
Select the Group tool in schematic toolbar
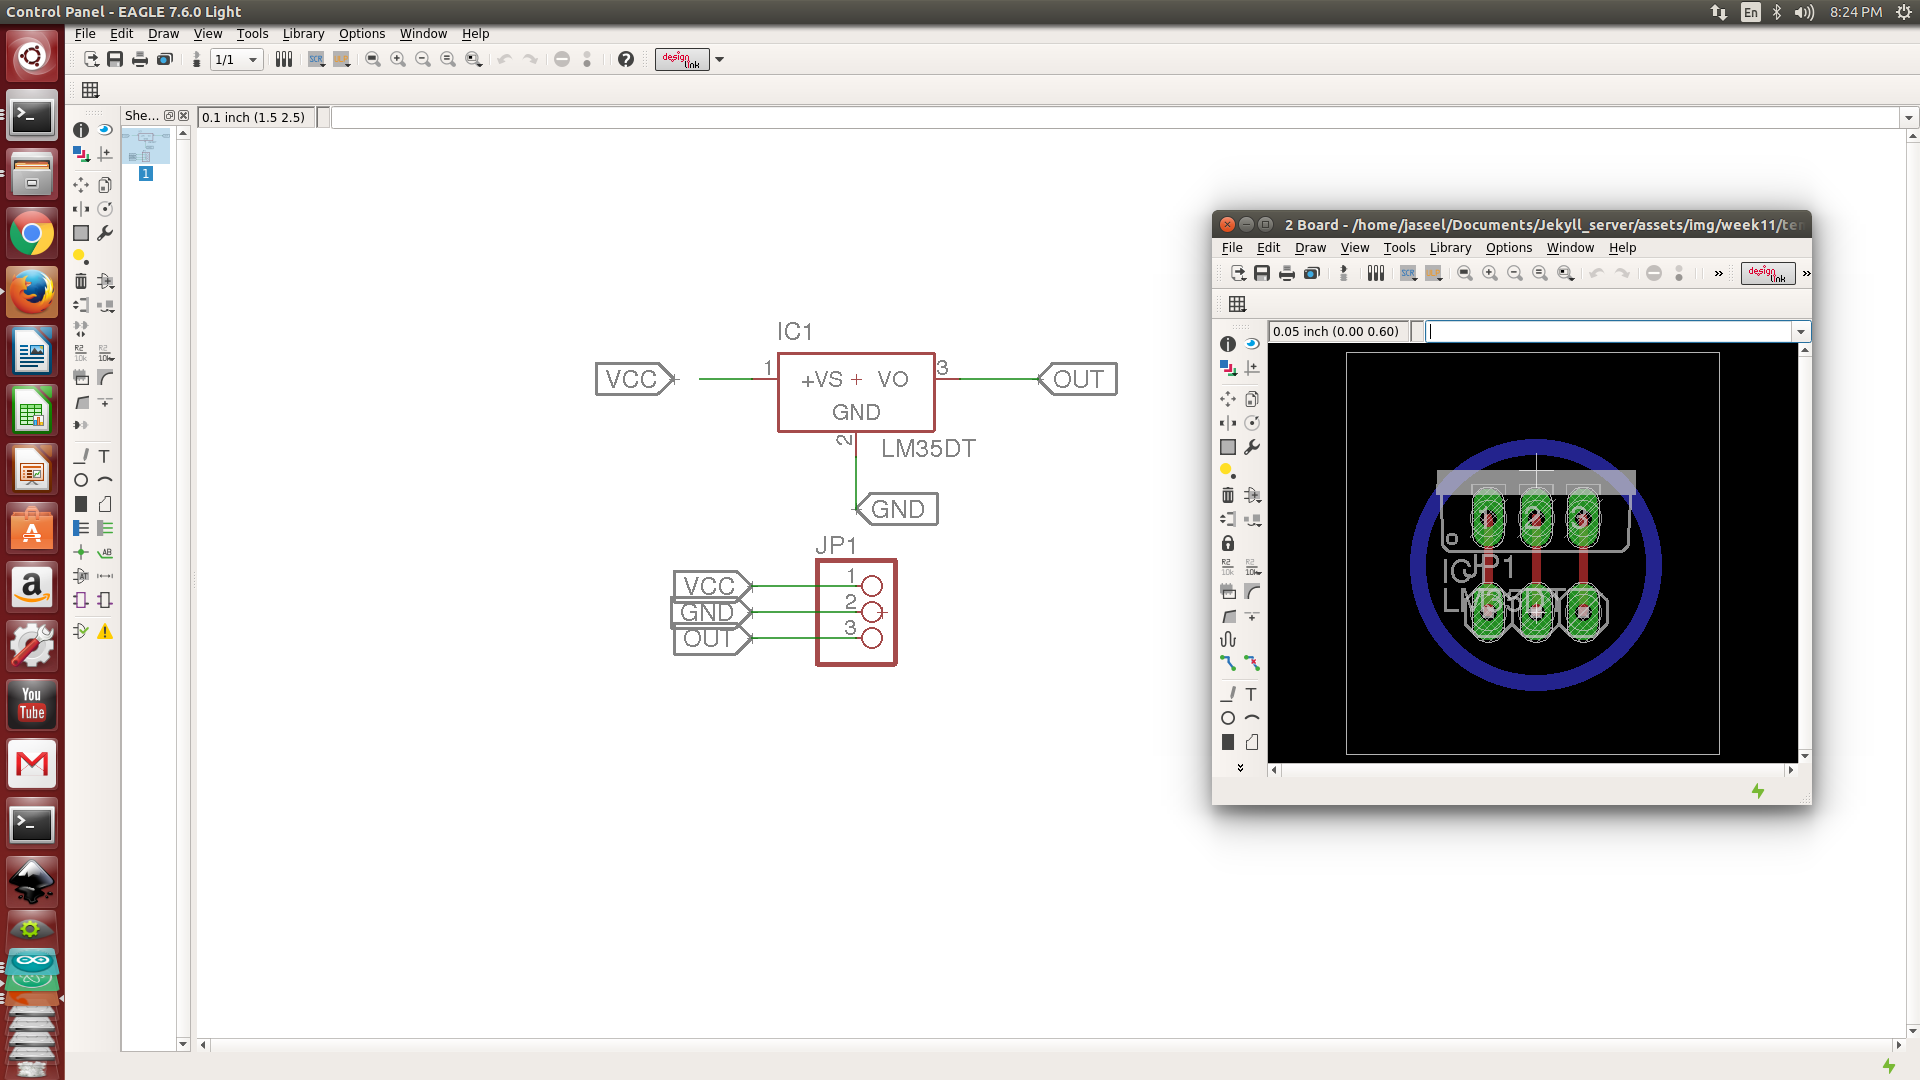click(81, 233)
